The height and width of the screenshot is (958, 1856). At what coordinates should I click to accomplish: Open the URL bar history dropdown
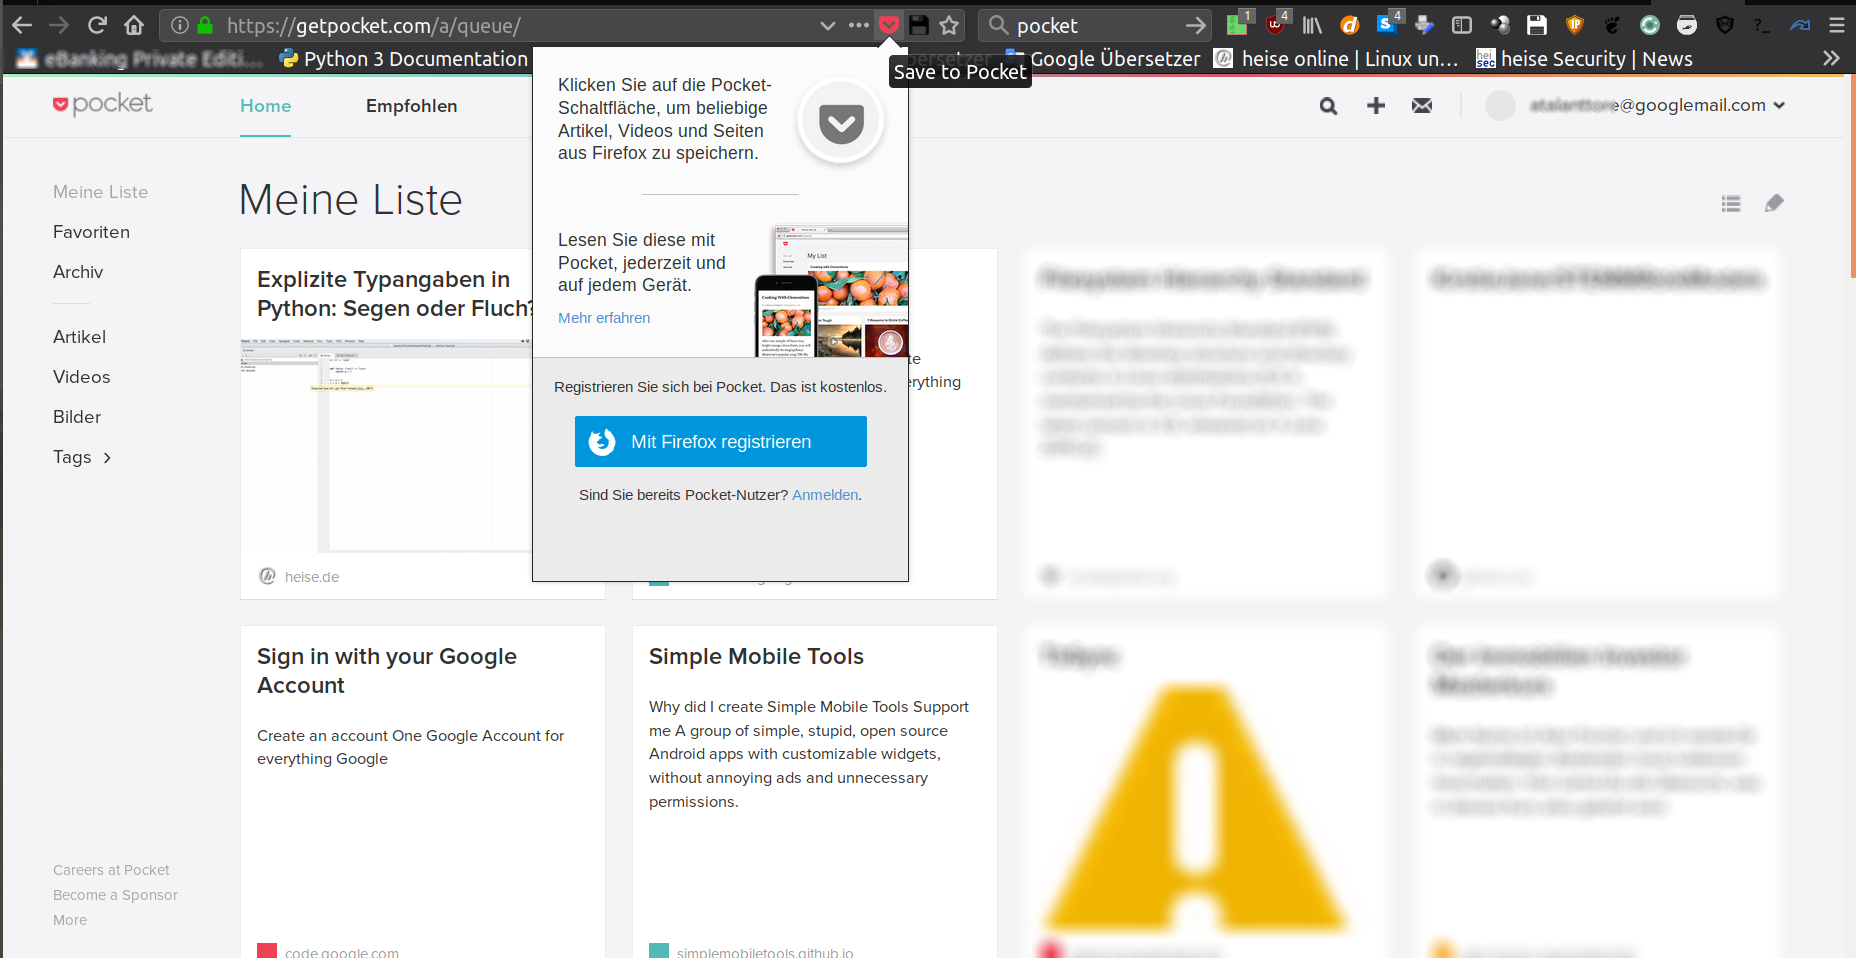click(827, 25)
